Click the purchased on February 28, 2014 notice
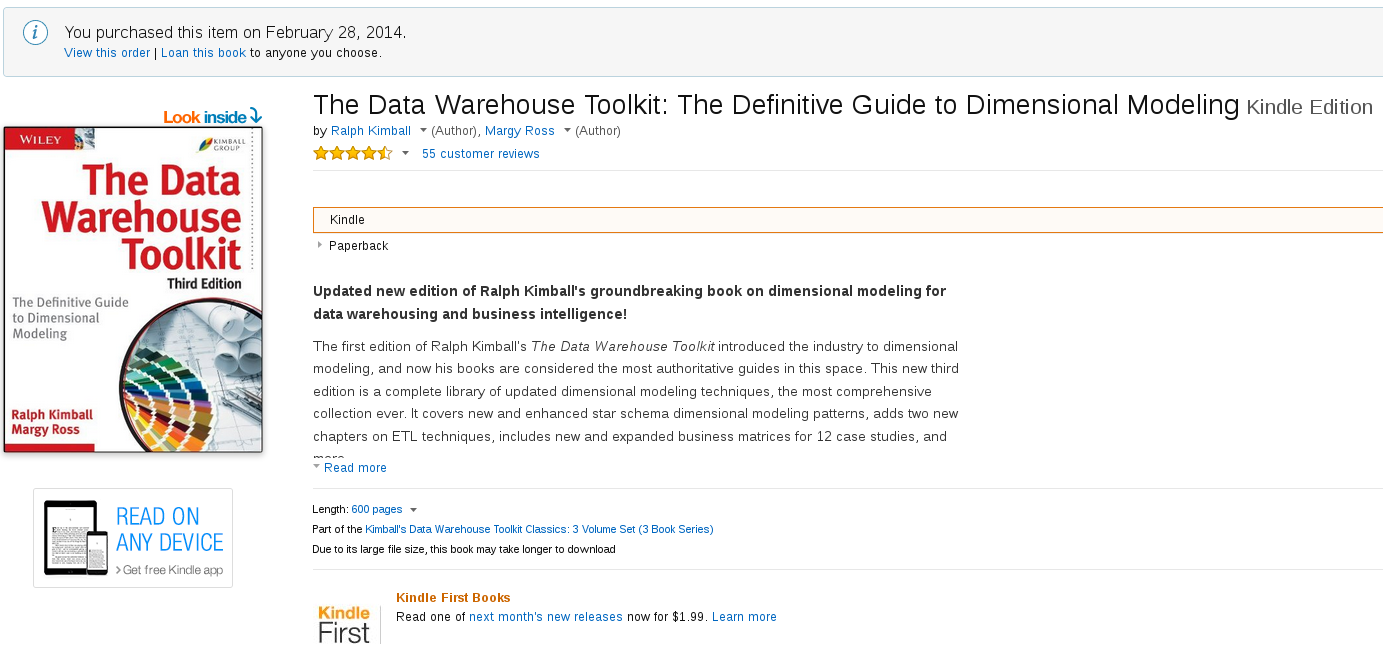 (x=235, y=32)
